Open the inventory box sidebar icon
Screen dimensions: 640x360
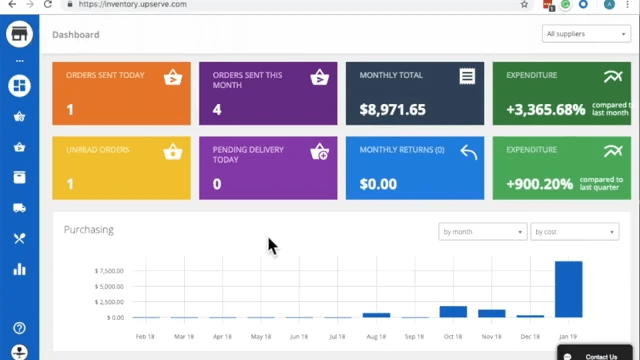[19, 177]
